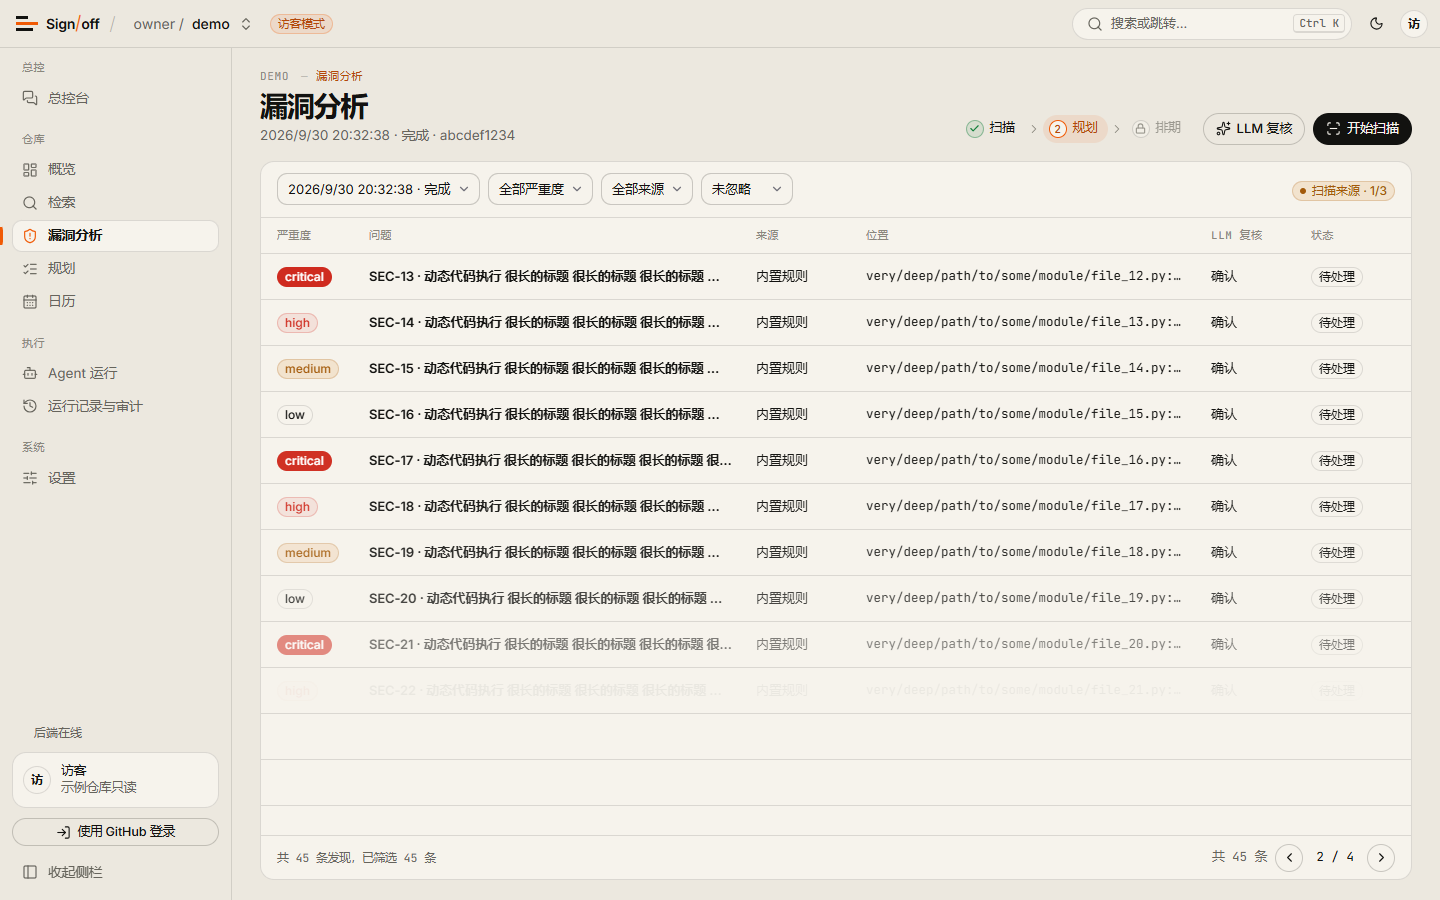
Task: Click file_17.py location on SEC-18
Action: tap(1023, 506)
